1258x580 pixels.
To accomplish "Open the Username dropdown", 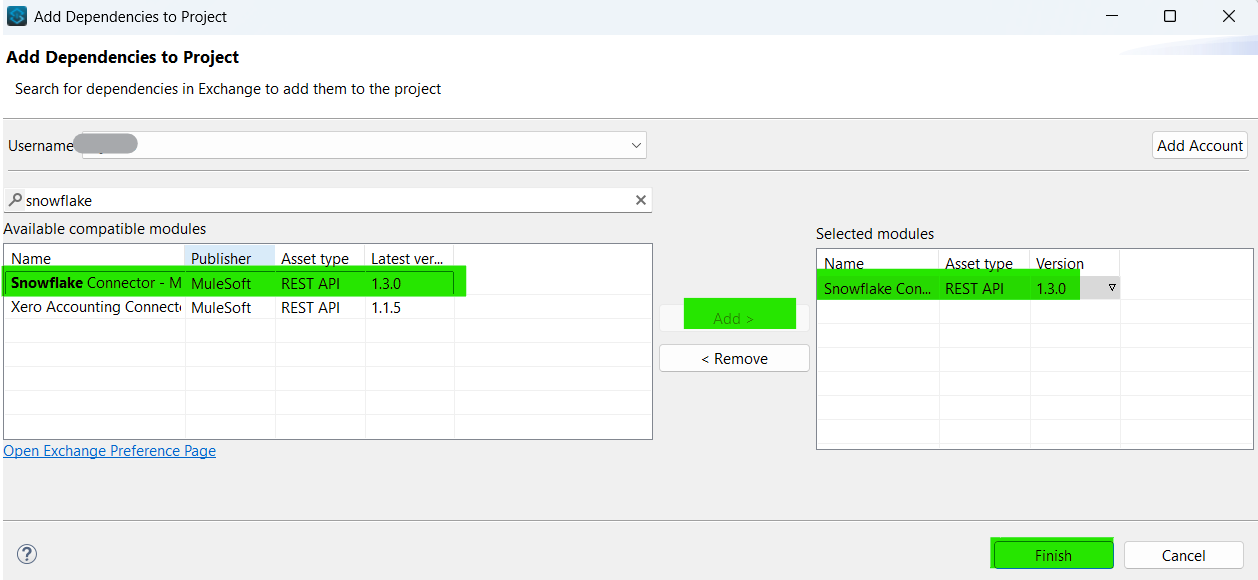I will coord(636,146).
